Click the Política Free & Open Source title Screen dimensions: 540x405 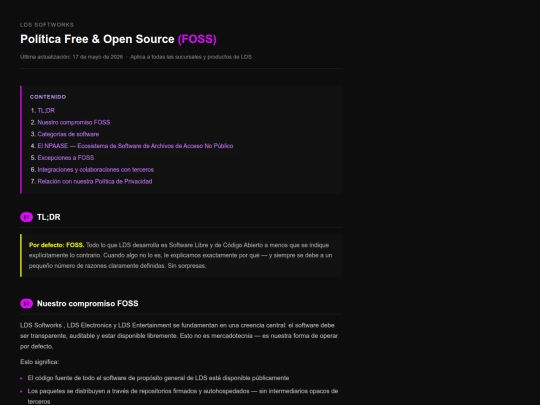[x=118, y=39]
